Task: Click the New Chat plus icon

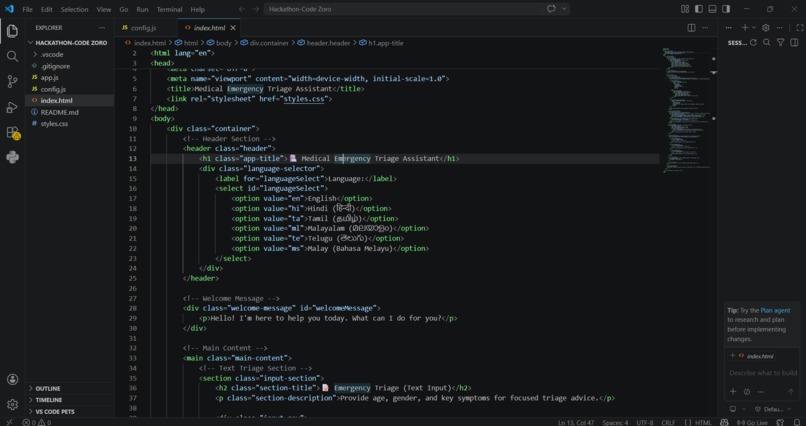Action: tap(744, 28)
